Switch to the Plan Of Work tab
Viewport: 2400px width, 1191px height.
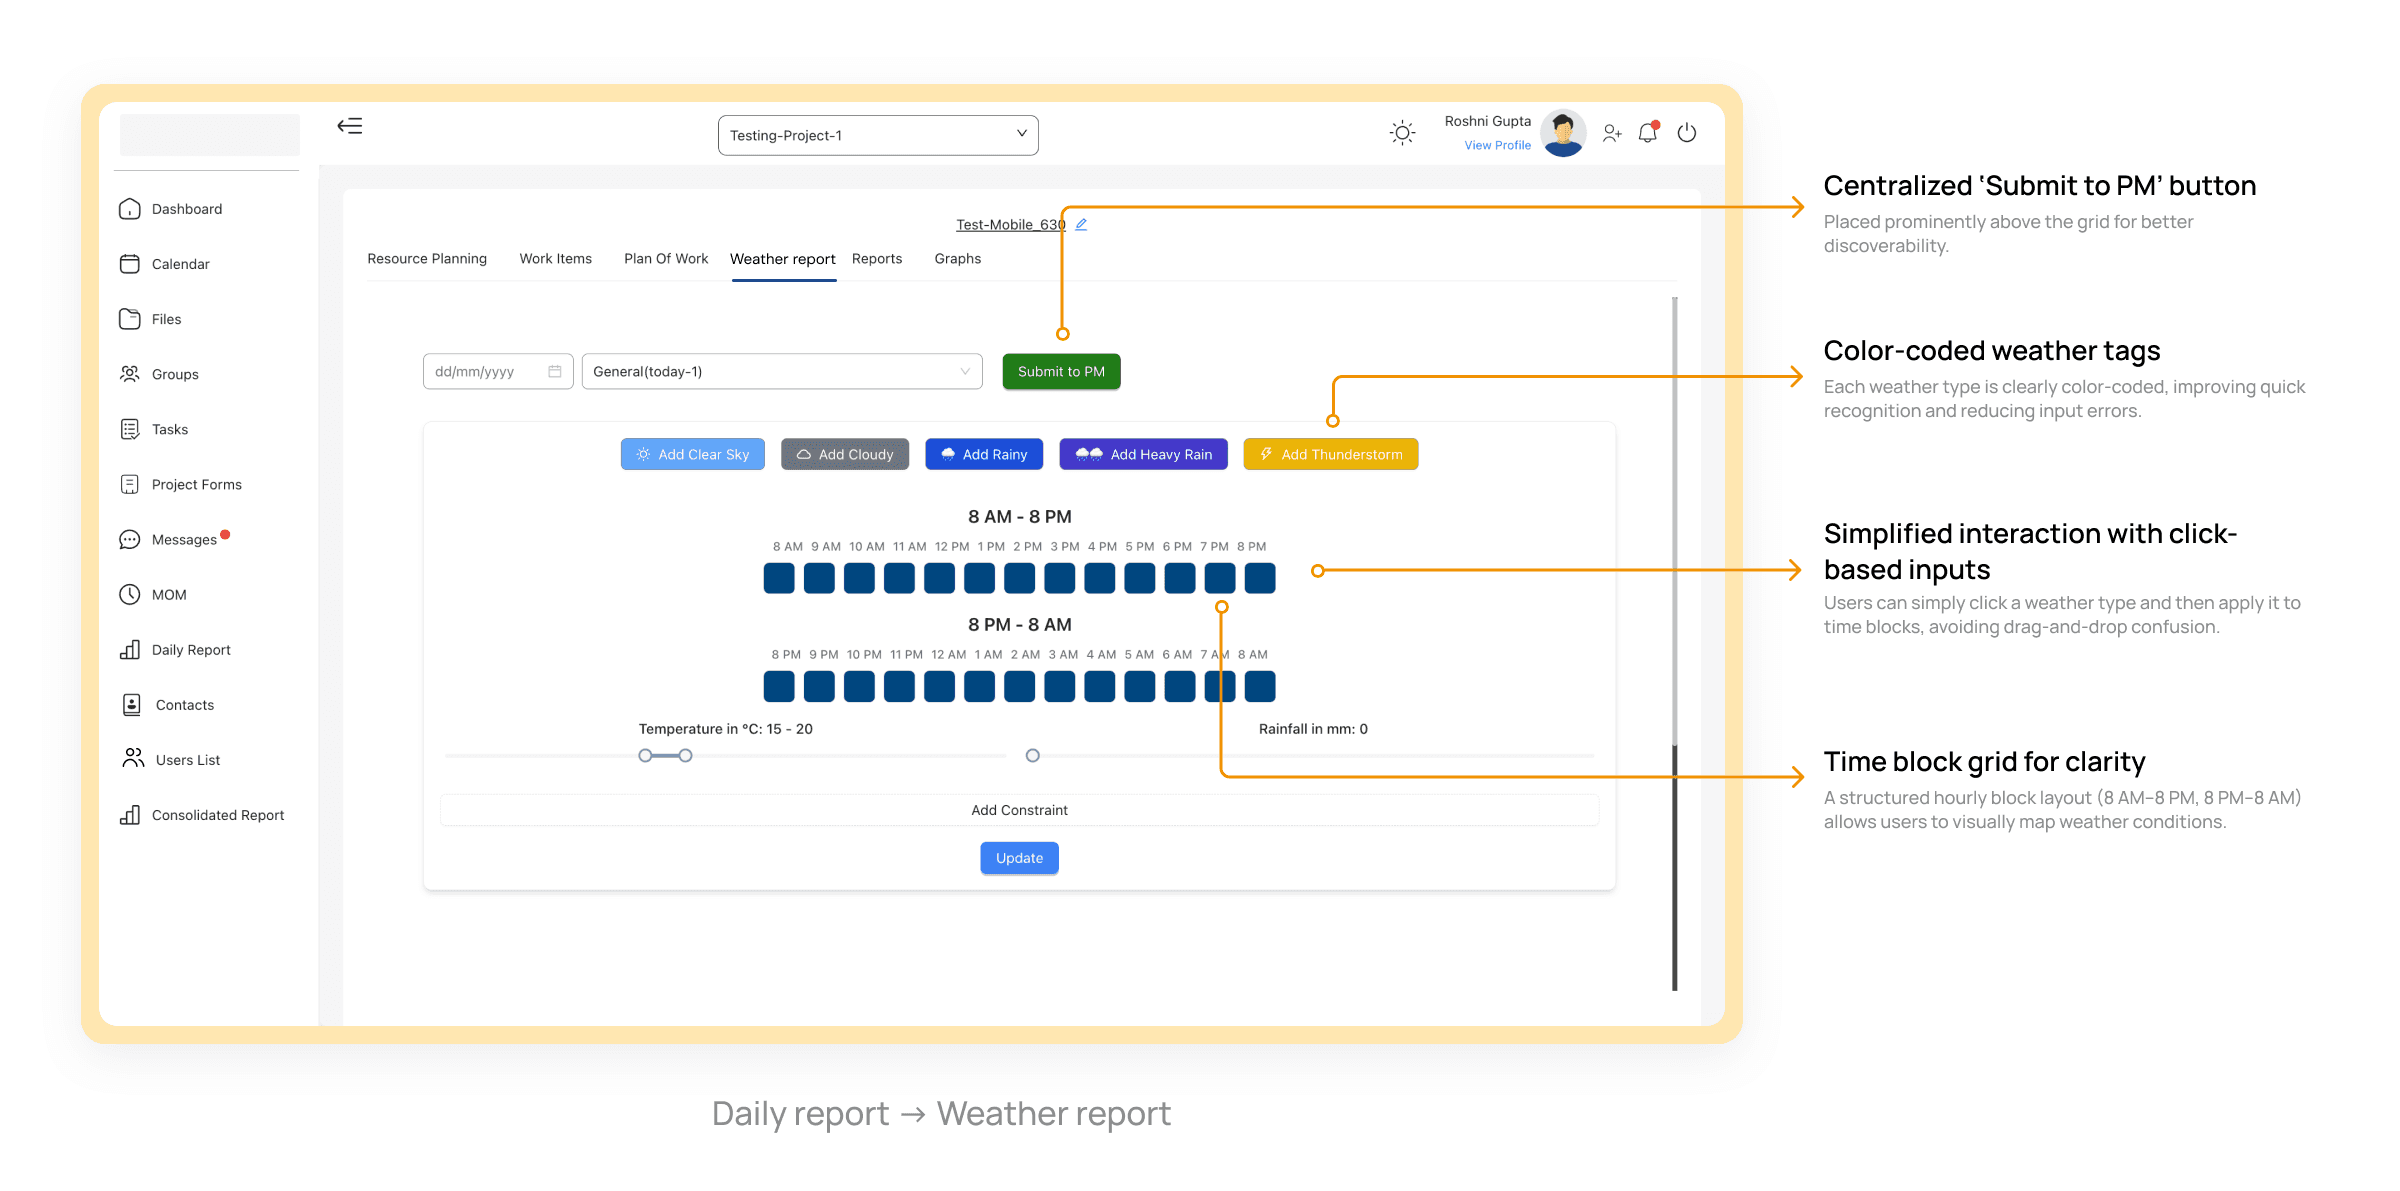[x=665, y=259]
